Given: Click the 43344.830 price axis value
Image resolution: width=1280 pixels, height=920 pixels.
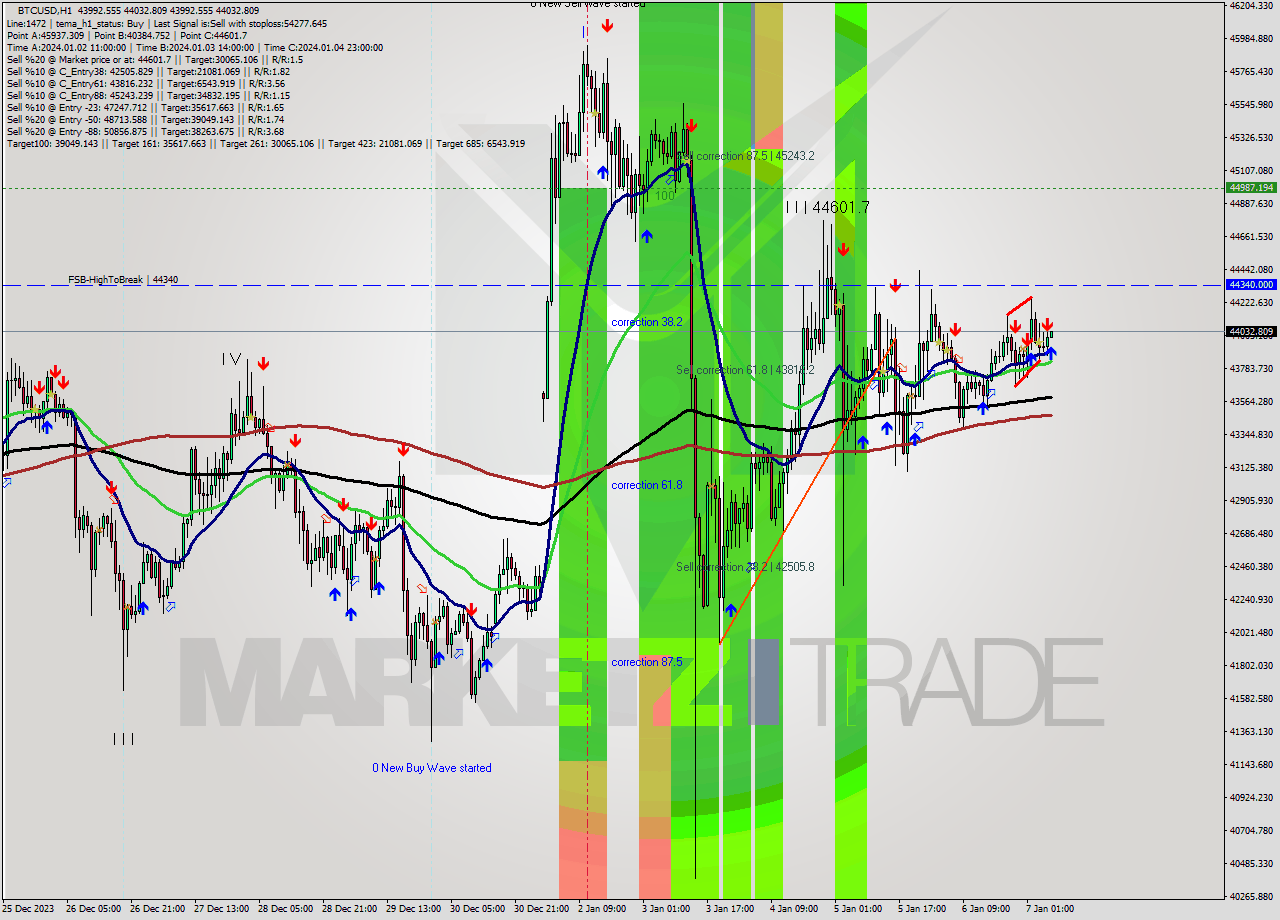Looking at the screenshot, I should (1250, 435).
